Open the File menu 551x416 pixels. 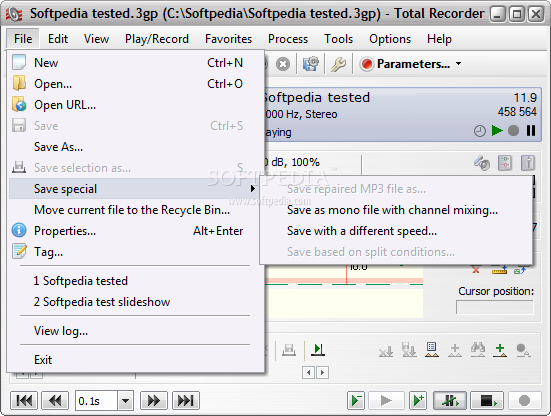[23, 39]
